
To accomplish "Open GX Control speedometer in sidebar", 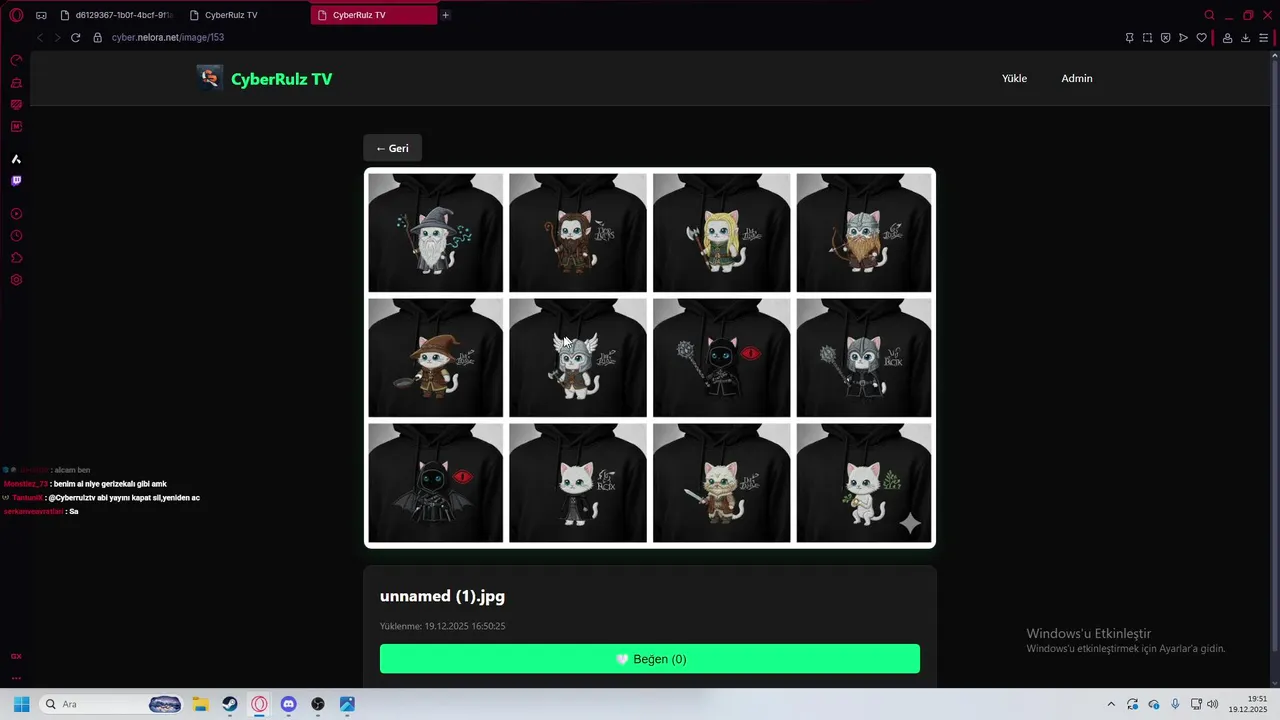I will point(16,61).
